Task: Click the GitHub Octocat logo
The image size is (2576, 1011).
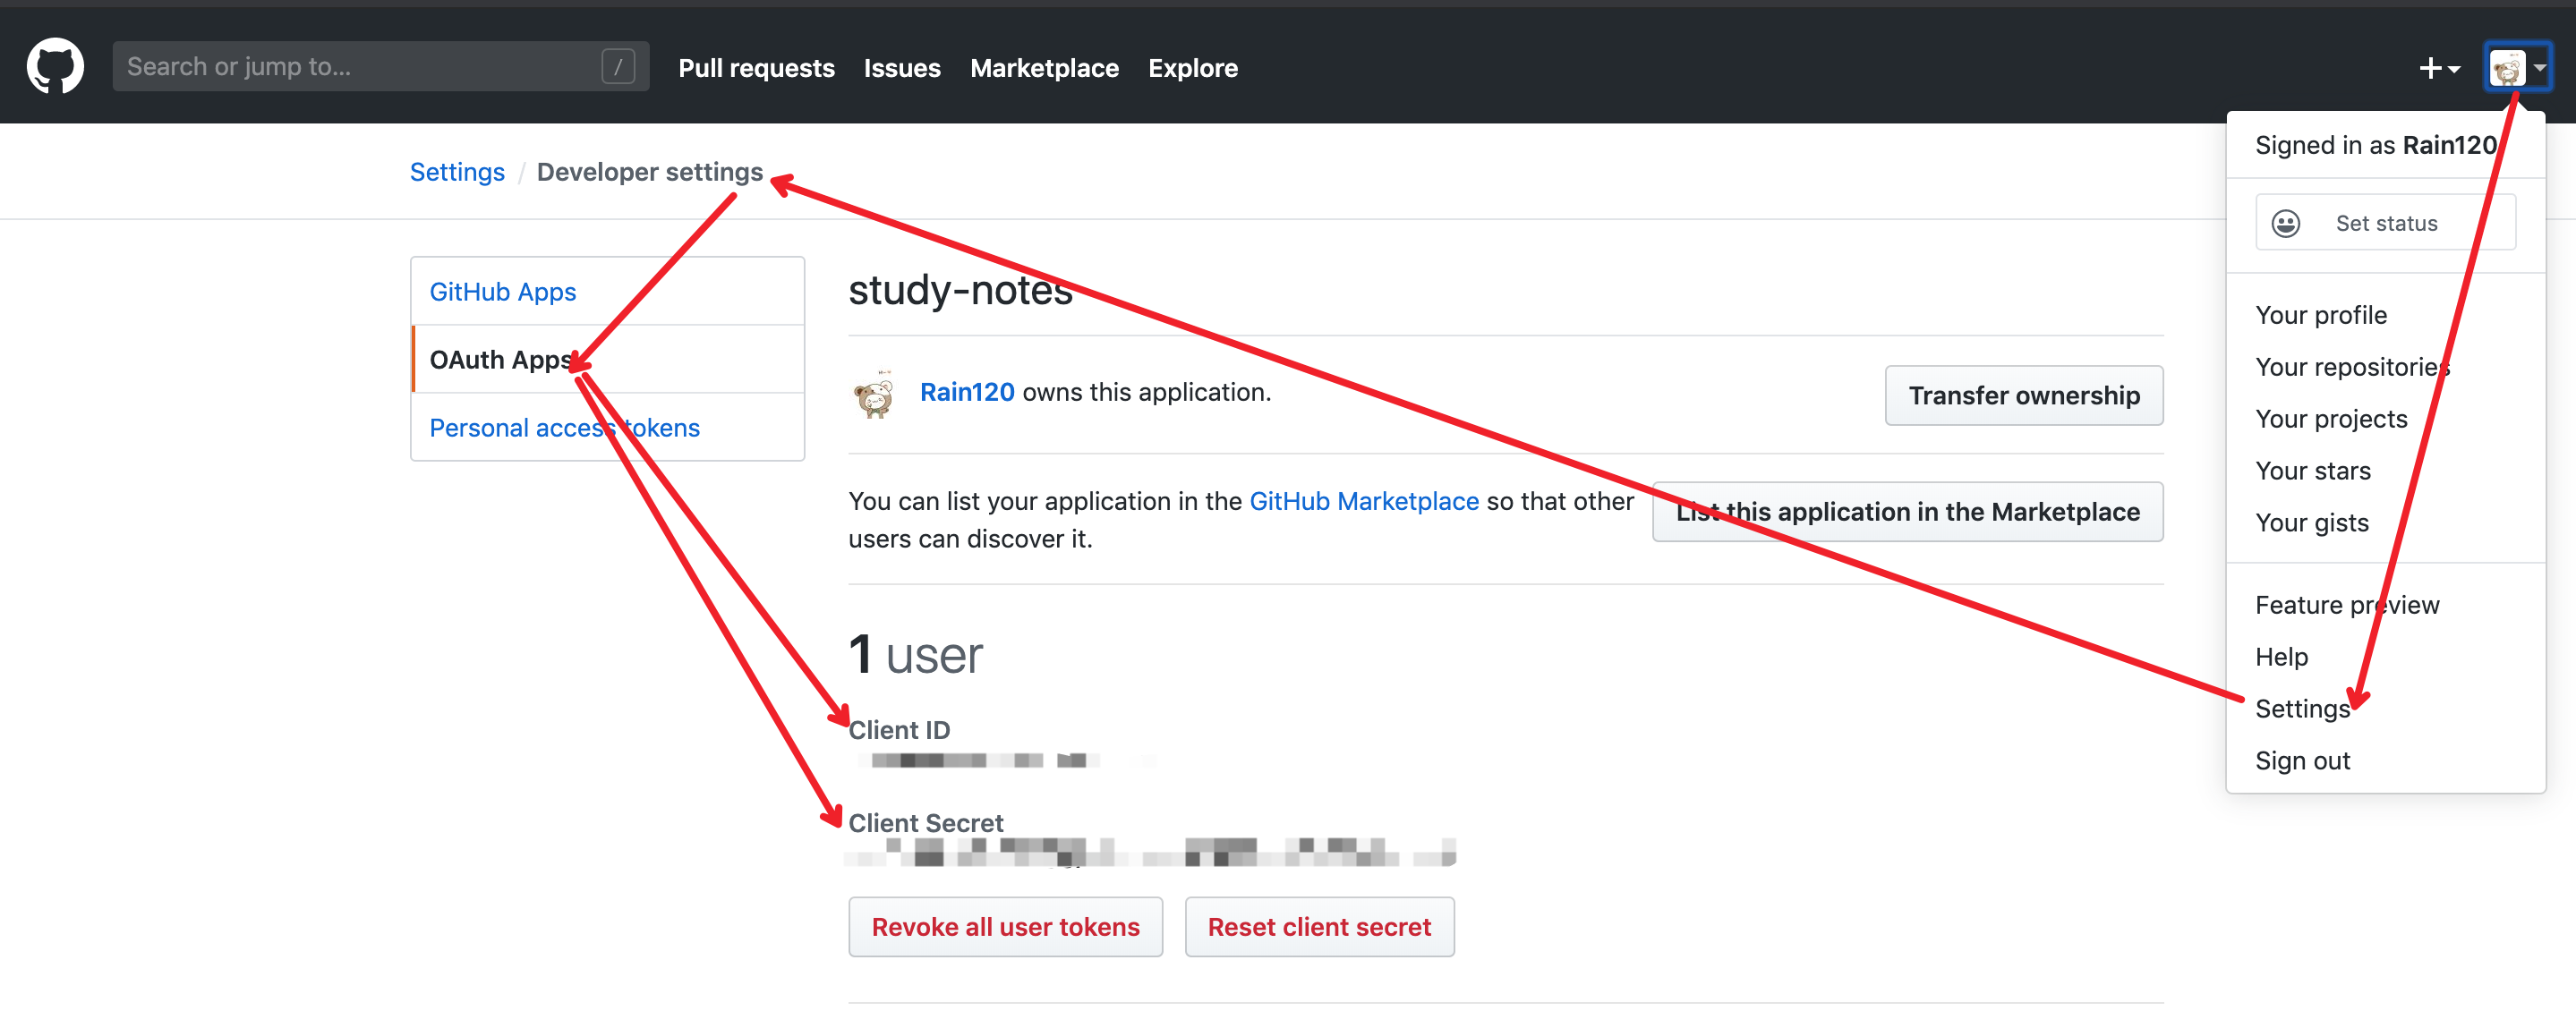Action: 55,66
